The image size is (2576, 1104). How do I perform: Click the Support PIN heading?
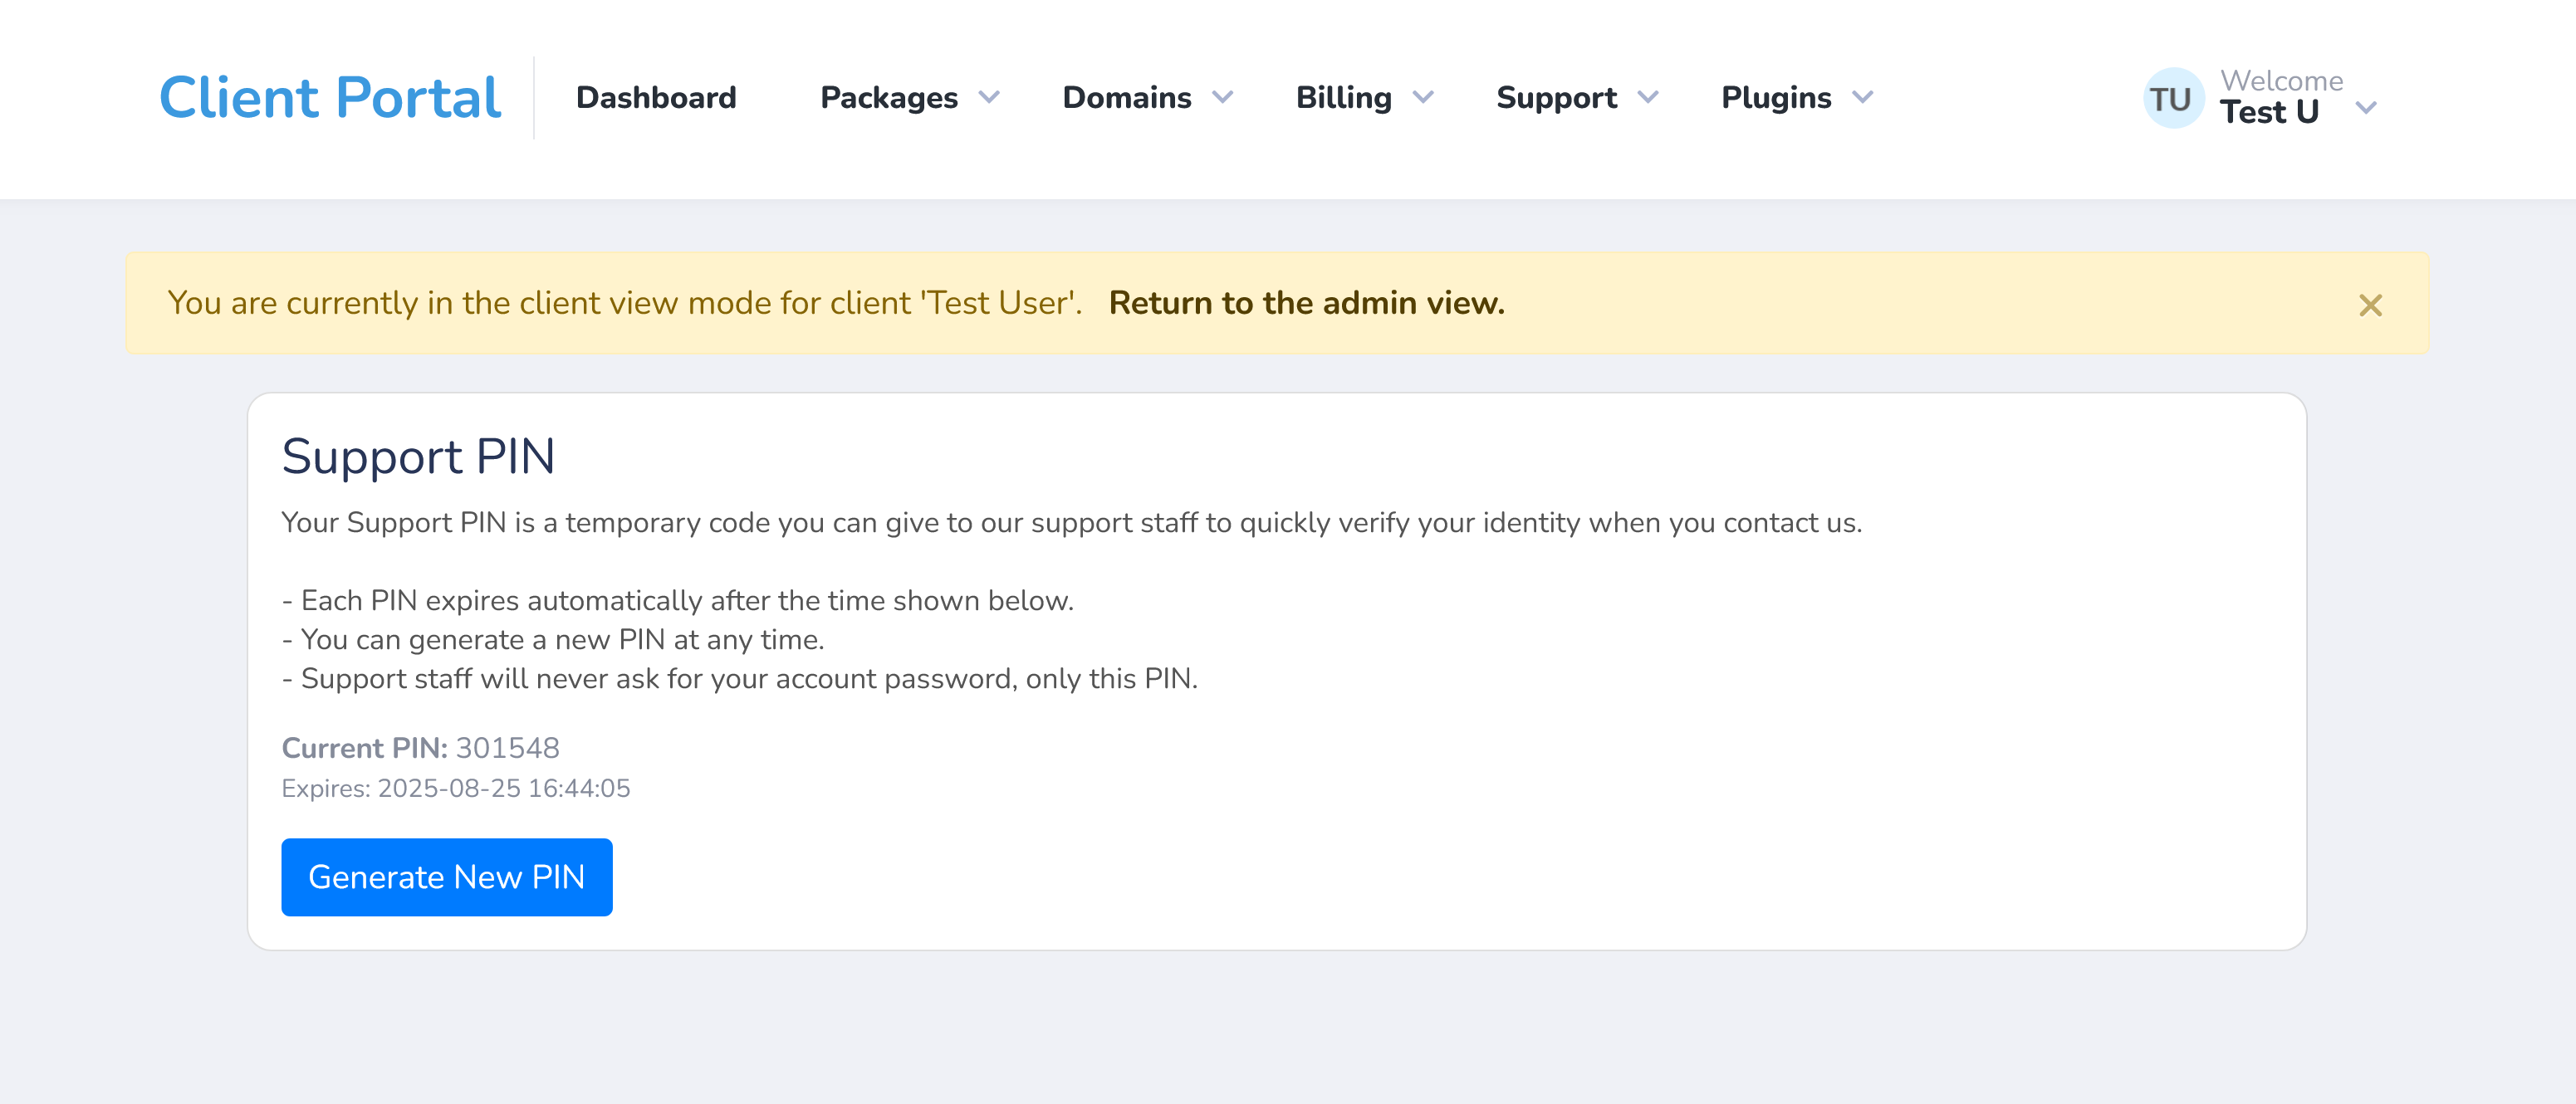pyautogui.click(x=418, y=456)
